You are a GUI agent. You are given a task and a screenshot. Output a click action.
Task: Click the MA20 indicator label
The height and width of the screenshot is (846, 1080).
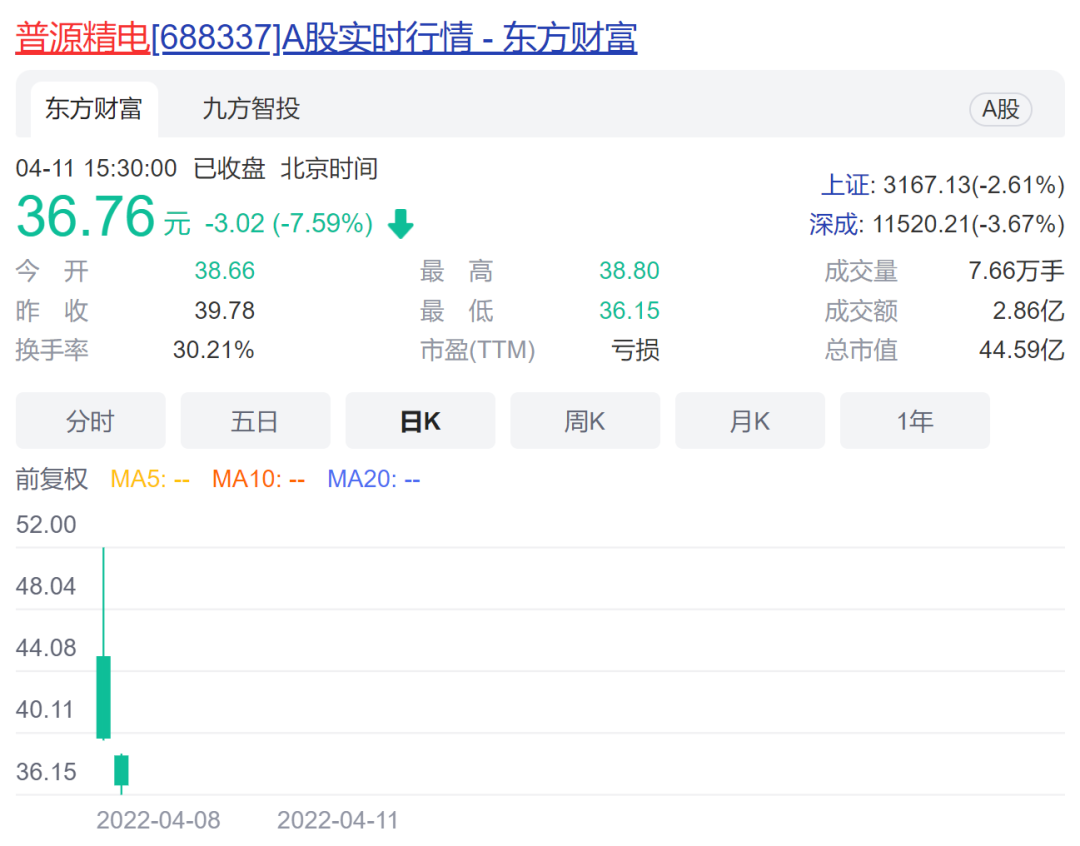(373, 480)
